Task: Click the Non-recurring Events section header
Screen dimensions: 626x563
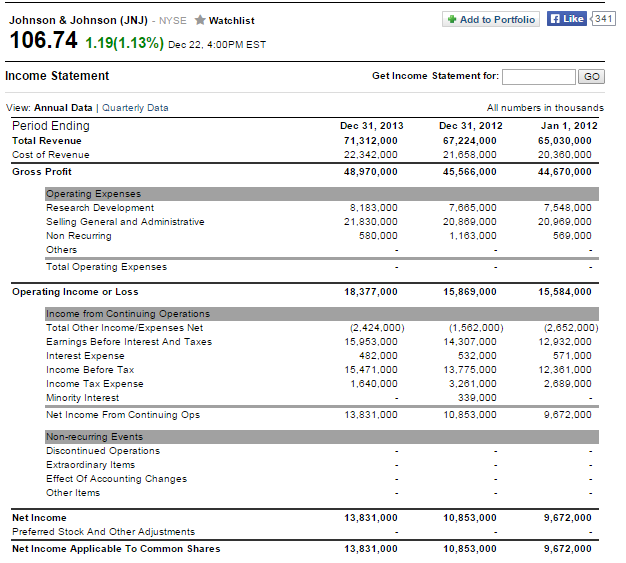Action: coord(322,437)
